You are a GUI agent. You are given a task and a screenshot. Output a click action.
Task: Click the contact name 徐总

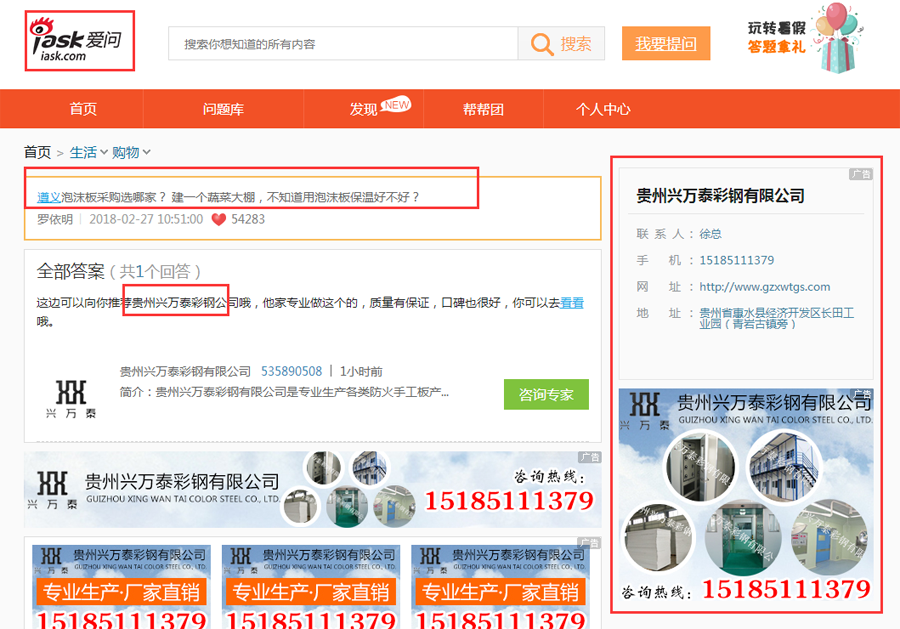point(711,234)
